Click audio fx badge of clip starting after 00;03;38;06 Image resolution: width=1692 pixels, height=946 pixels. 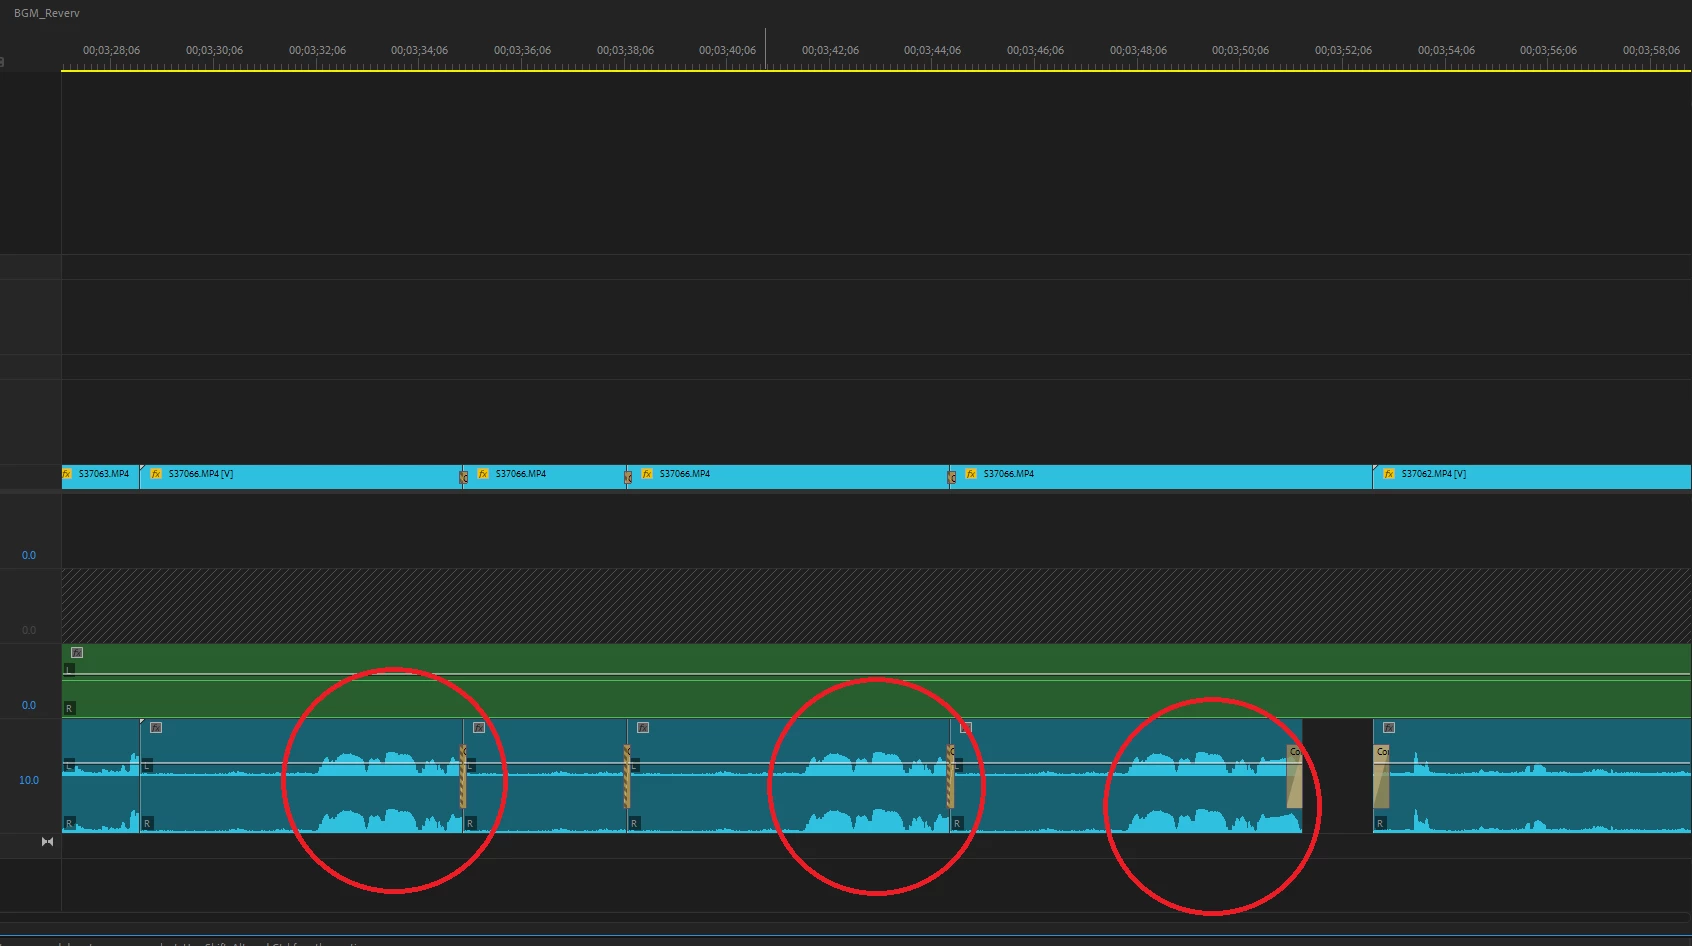(643, 728)
